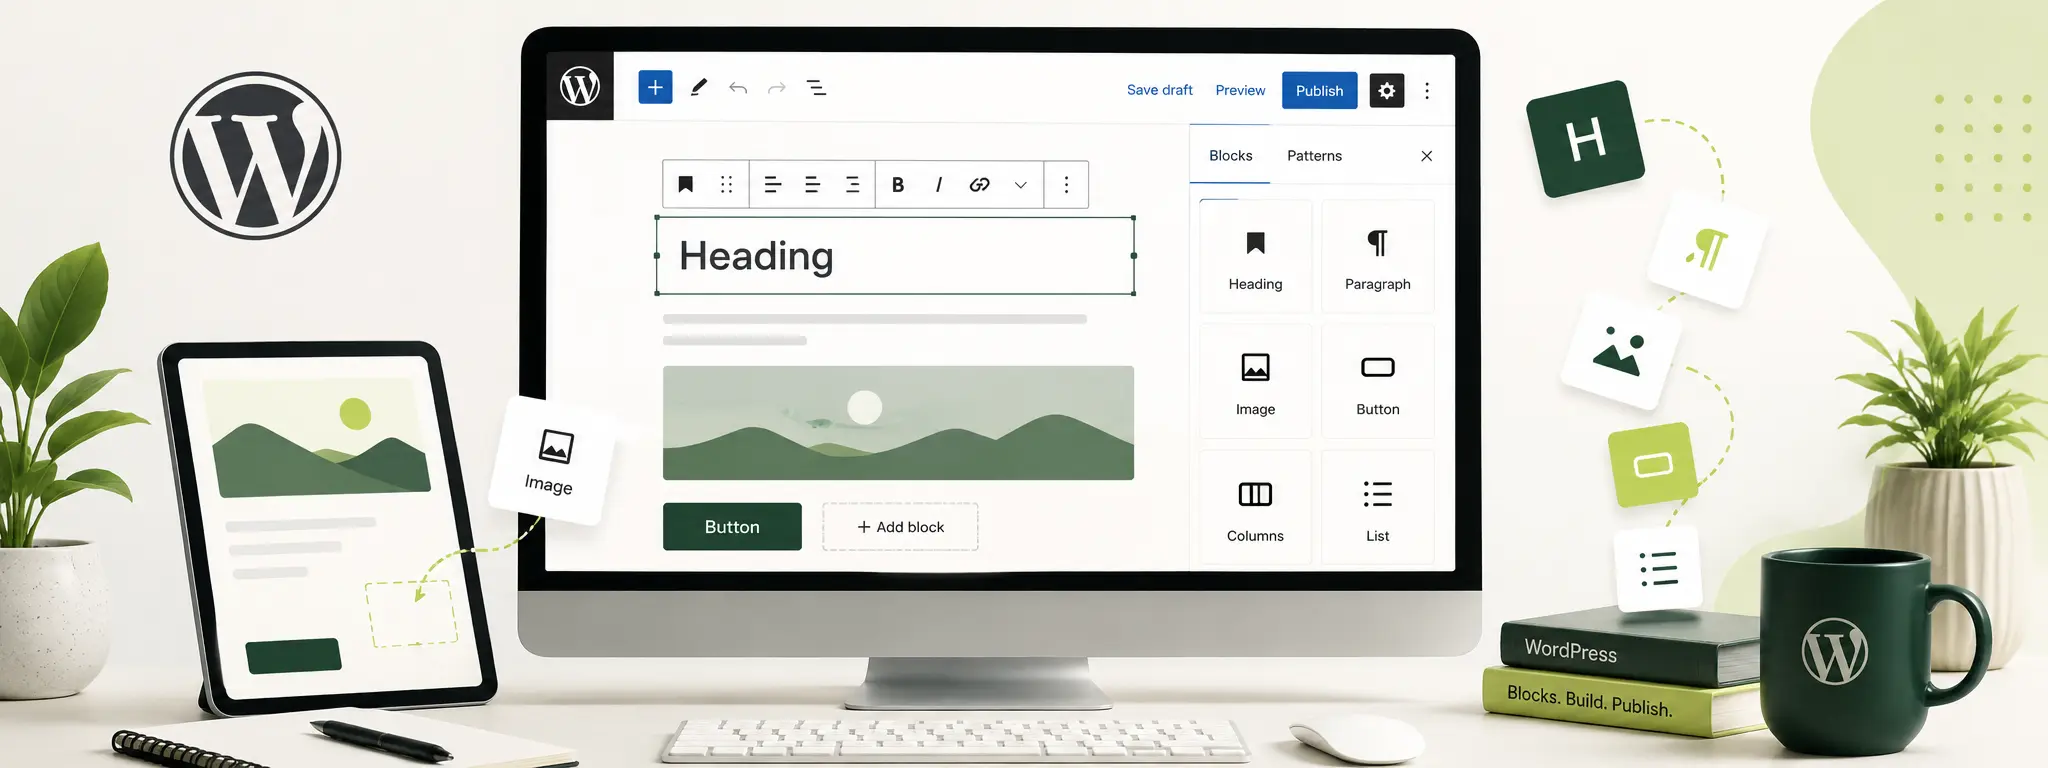Click the heading block type bookmark icon in toolbar
Viewport: 2048px width, 768px height.
tap(686, 184)
